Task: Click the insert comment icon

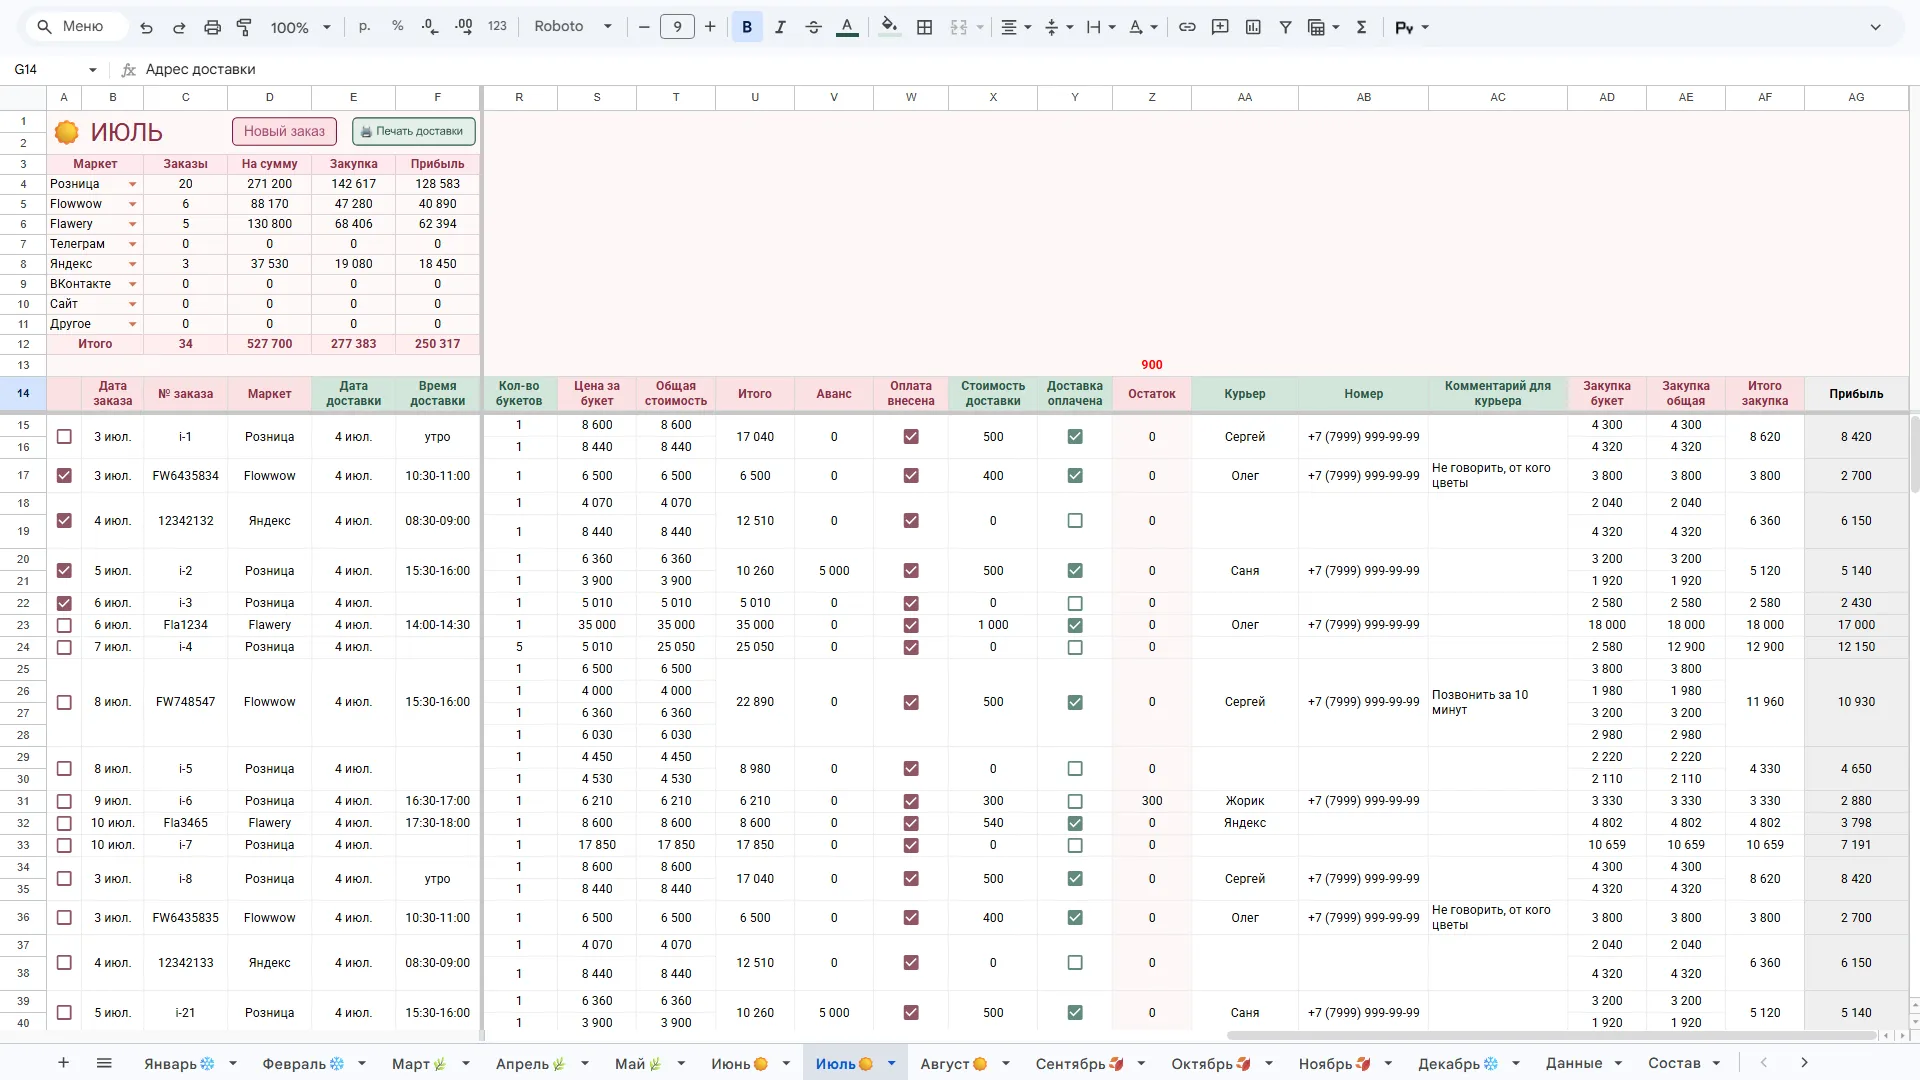Action: 1220,27
